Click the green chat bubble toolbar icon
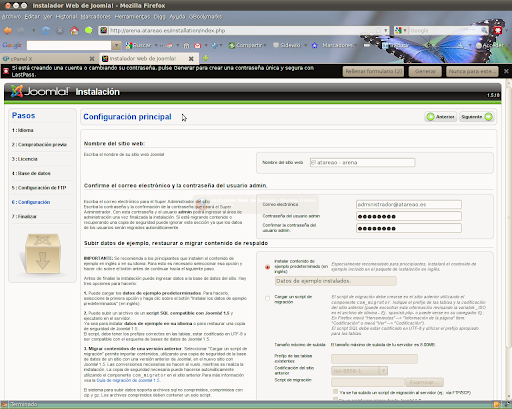 [x=89, y=30]
